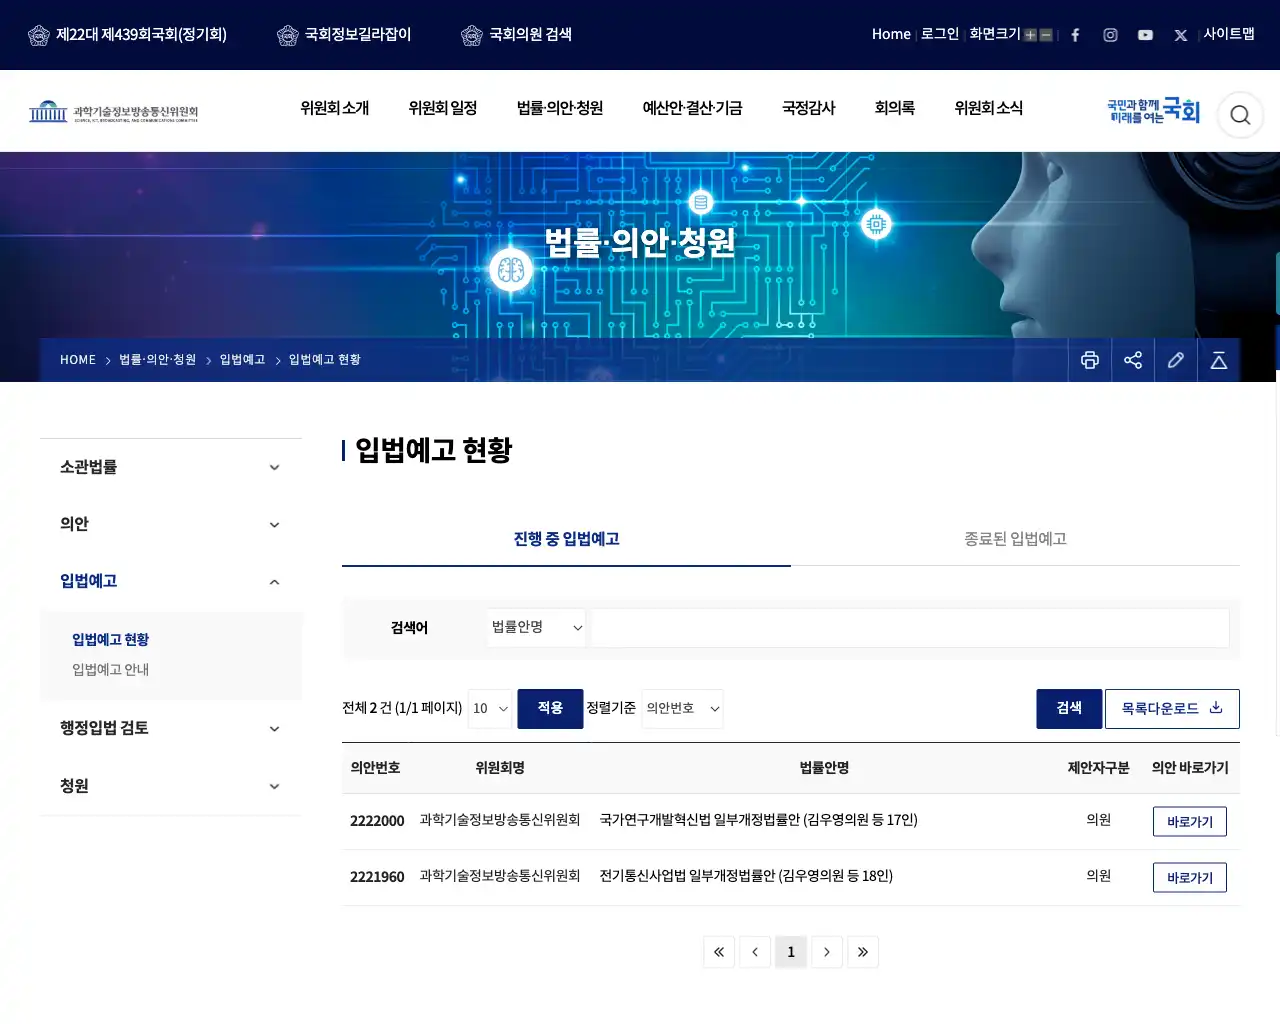This screenshot has width=1280, height=1024.
Task: Expand the 행정입법 검토 sidebar section
Action: pyautogui.click(x=171, y=728)
